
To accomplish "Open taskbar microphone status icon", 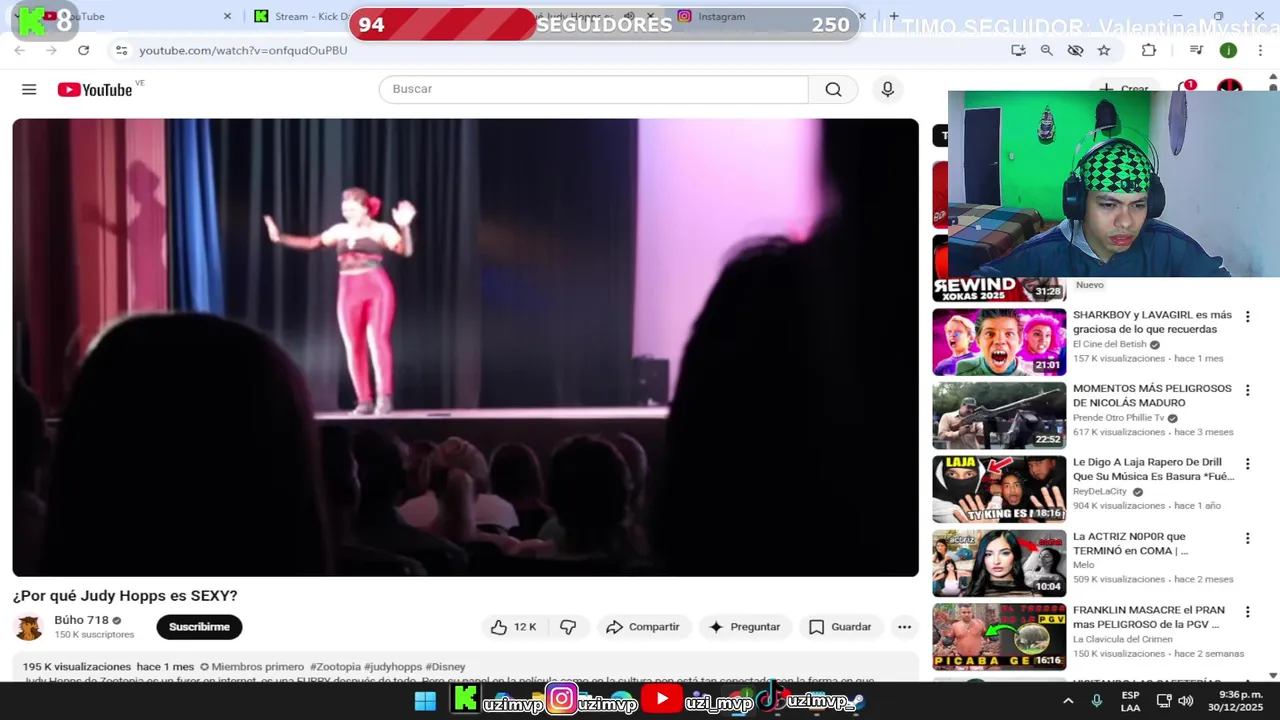I will [1097, 701].
